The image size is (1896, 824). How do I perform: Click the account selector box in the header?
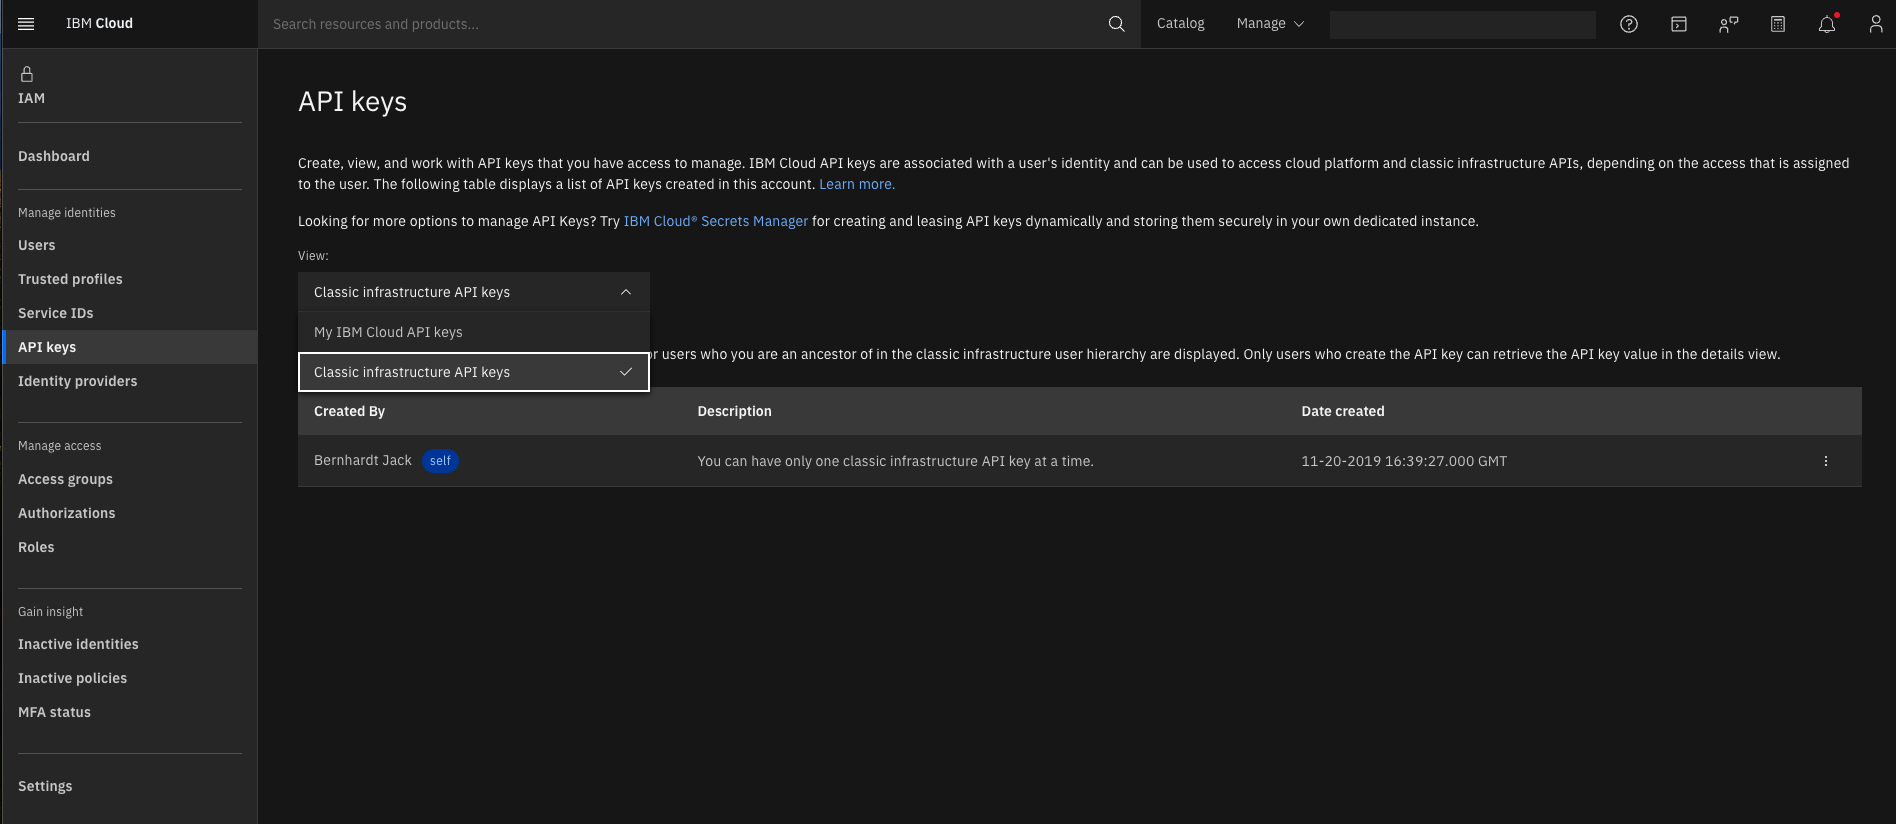(1462, 24)
